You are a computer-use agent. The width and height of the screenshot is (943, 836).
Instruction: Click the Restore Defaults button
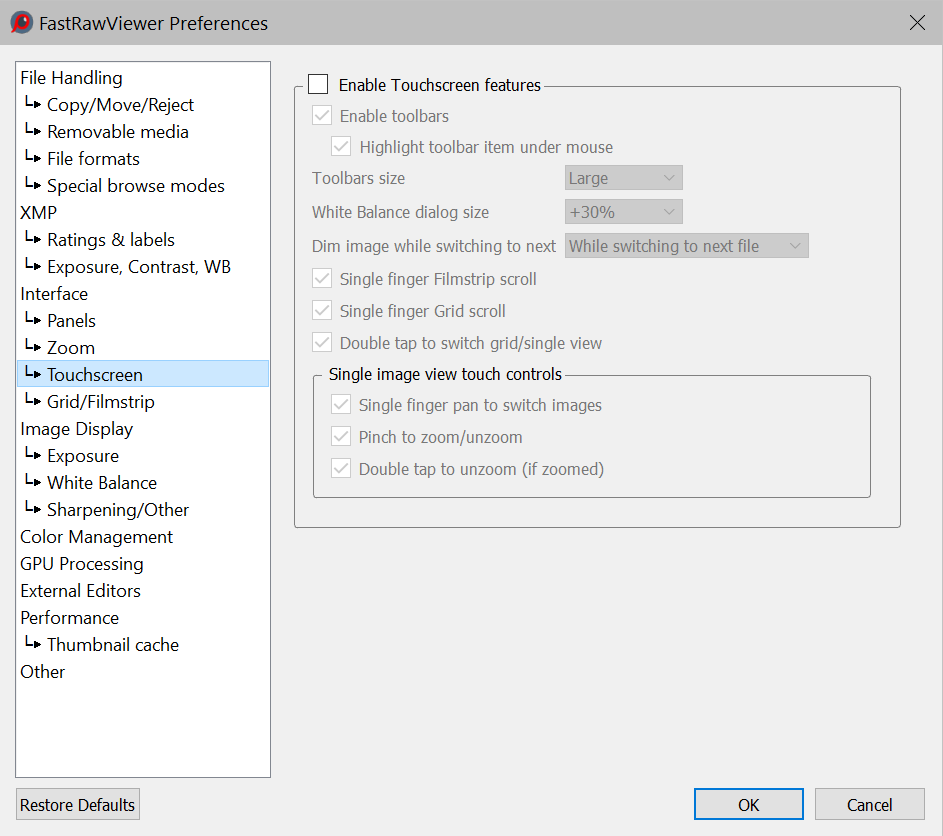pyautogui.click(x=77, y=805)
